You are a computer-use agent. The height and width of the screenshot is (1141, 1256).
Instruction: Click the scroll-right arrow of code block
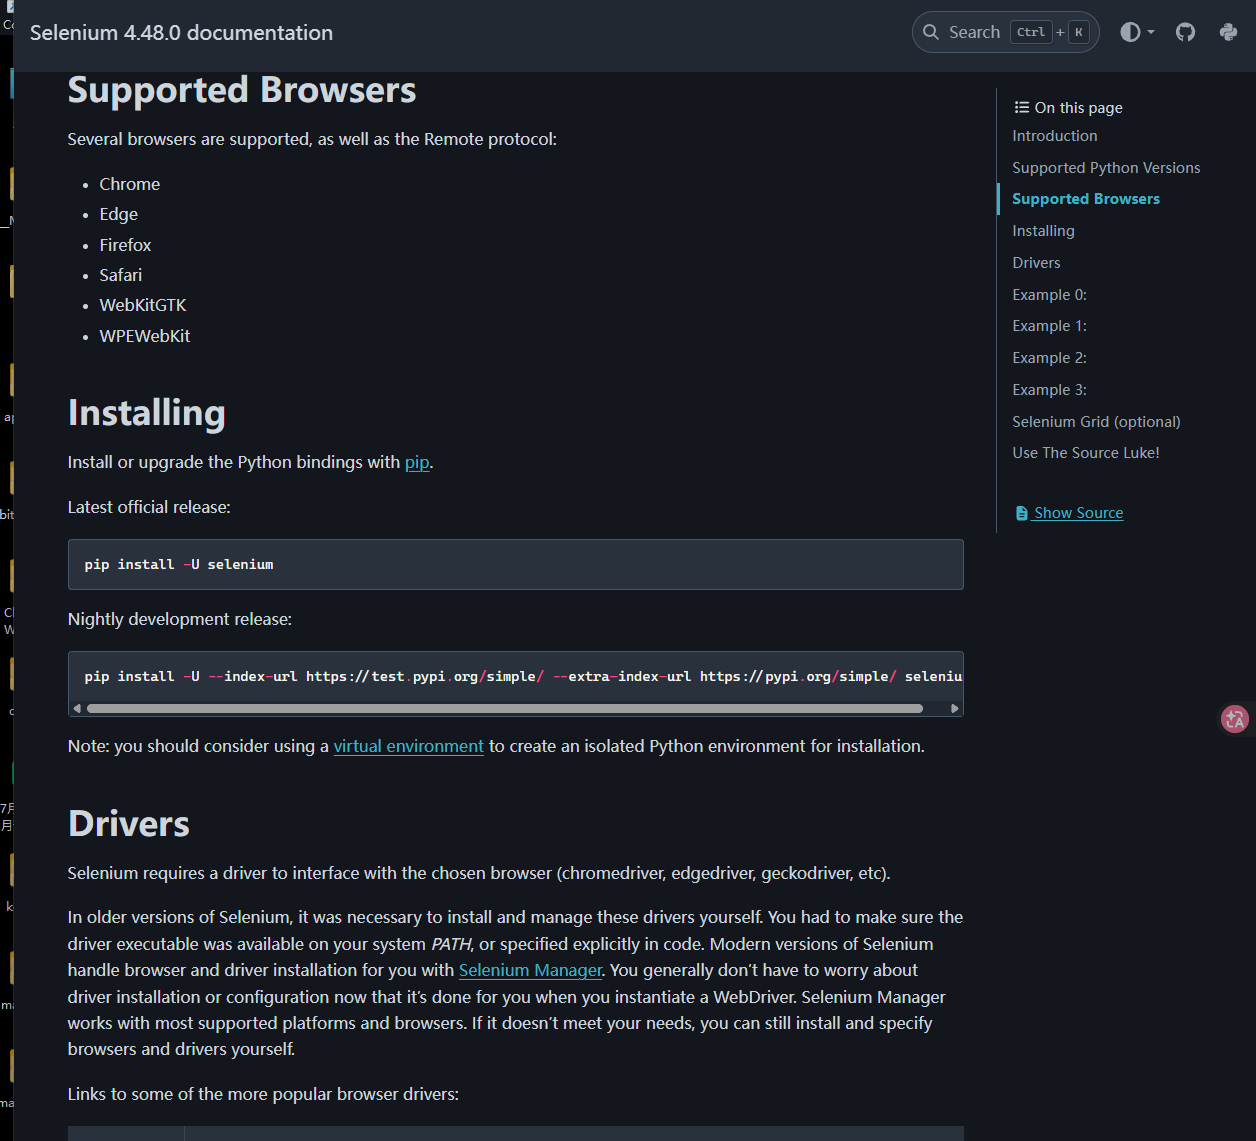[x=955, y=708]
